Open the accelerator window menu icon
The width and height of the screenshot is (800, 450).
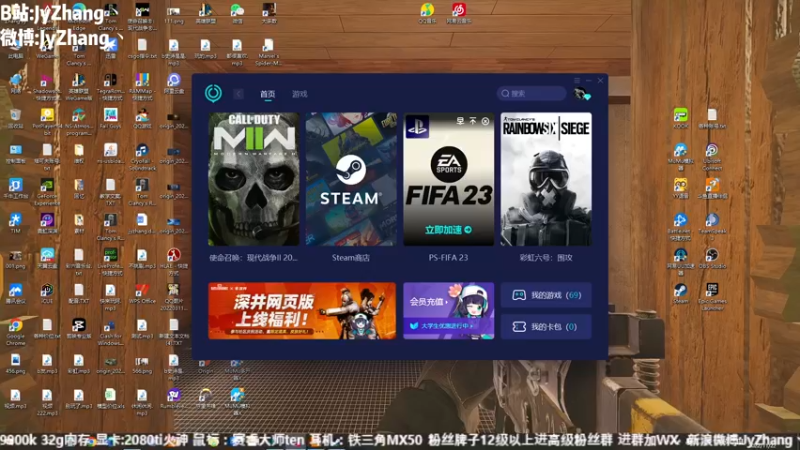click(x=577, y=81)
